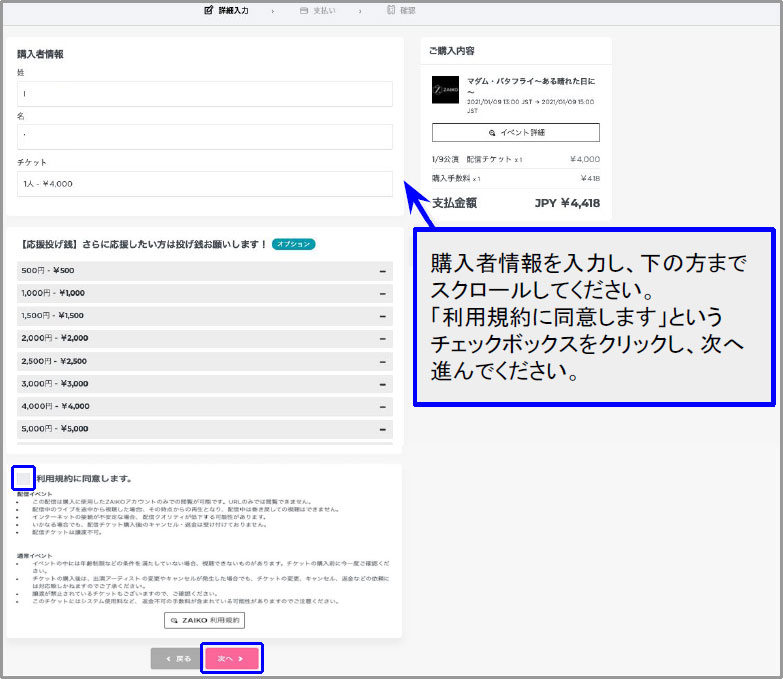Click the event title マダム・バタフライ
This screenshot has width=783, height=679.
click(x=531, y=85)
